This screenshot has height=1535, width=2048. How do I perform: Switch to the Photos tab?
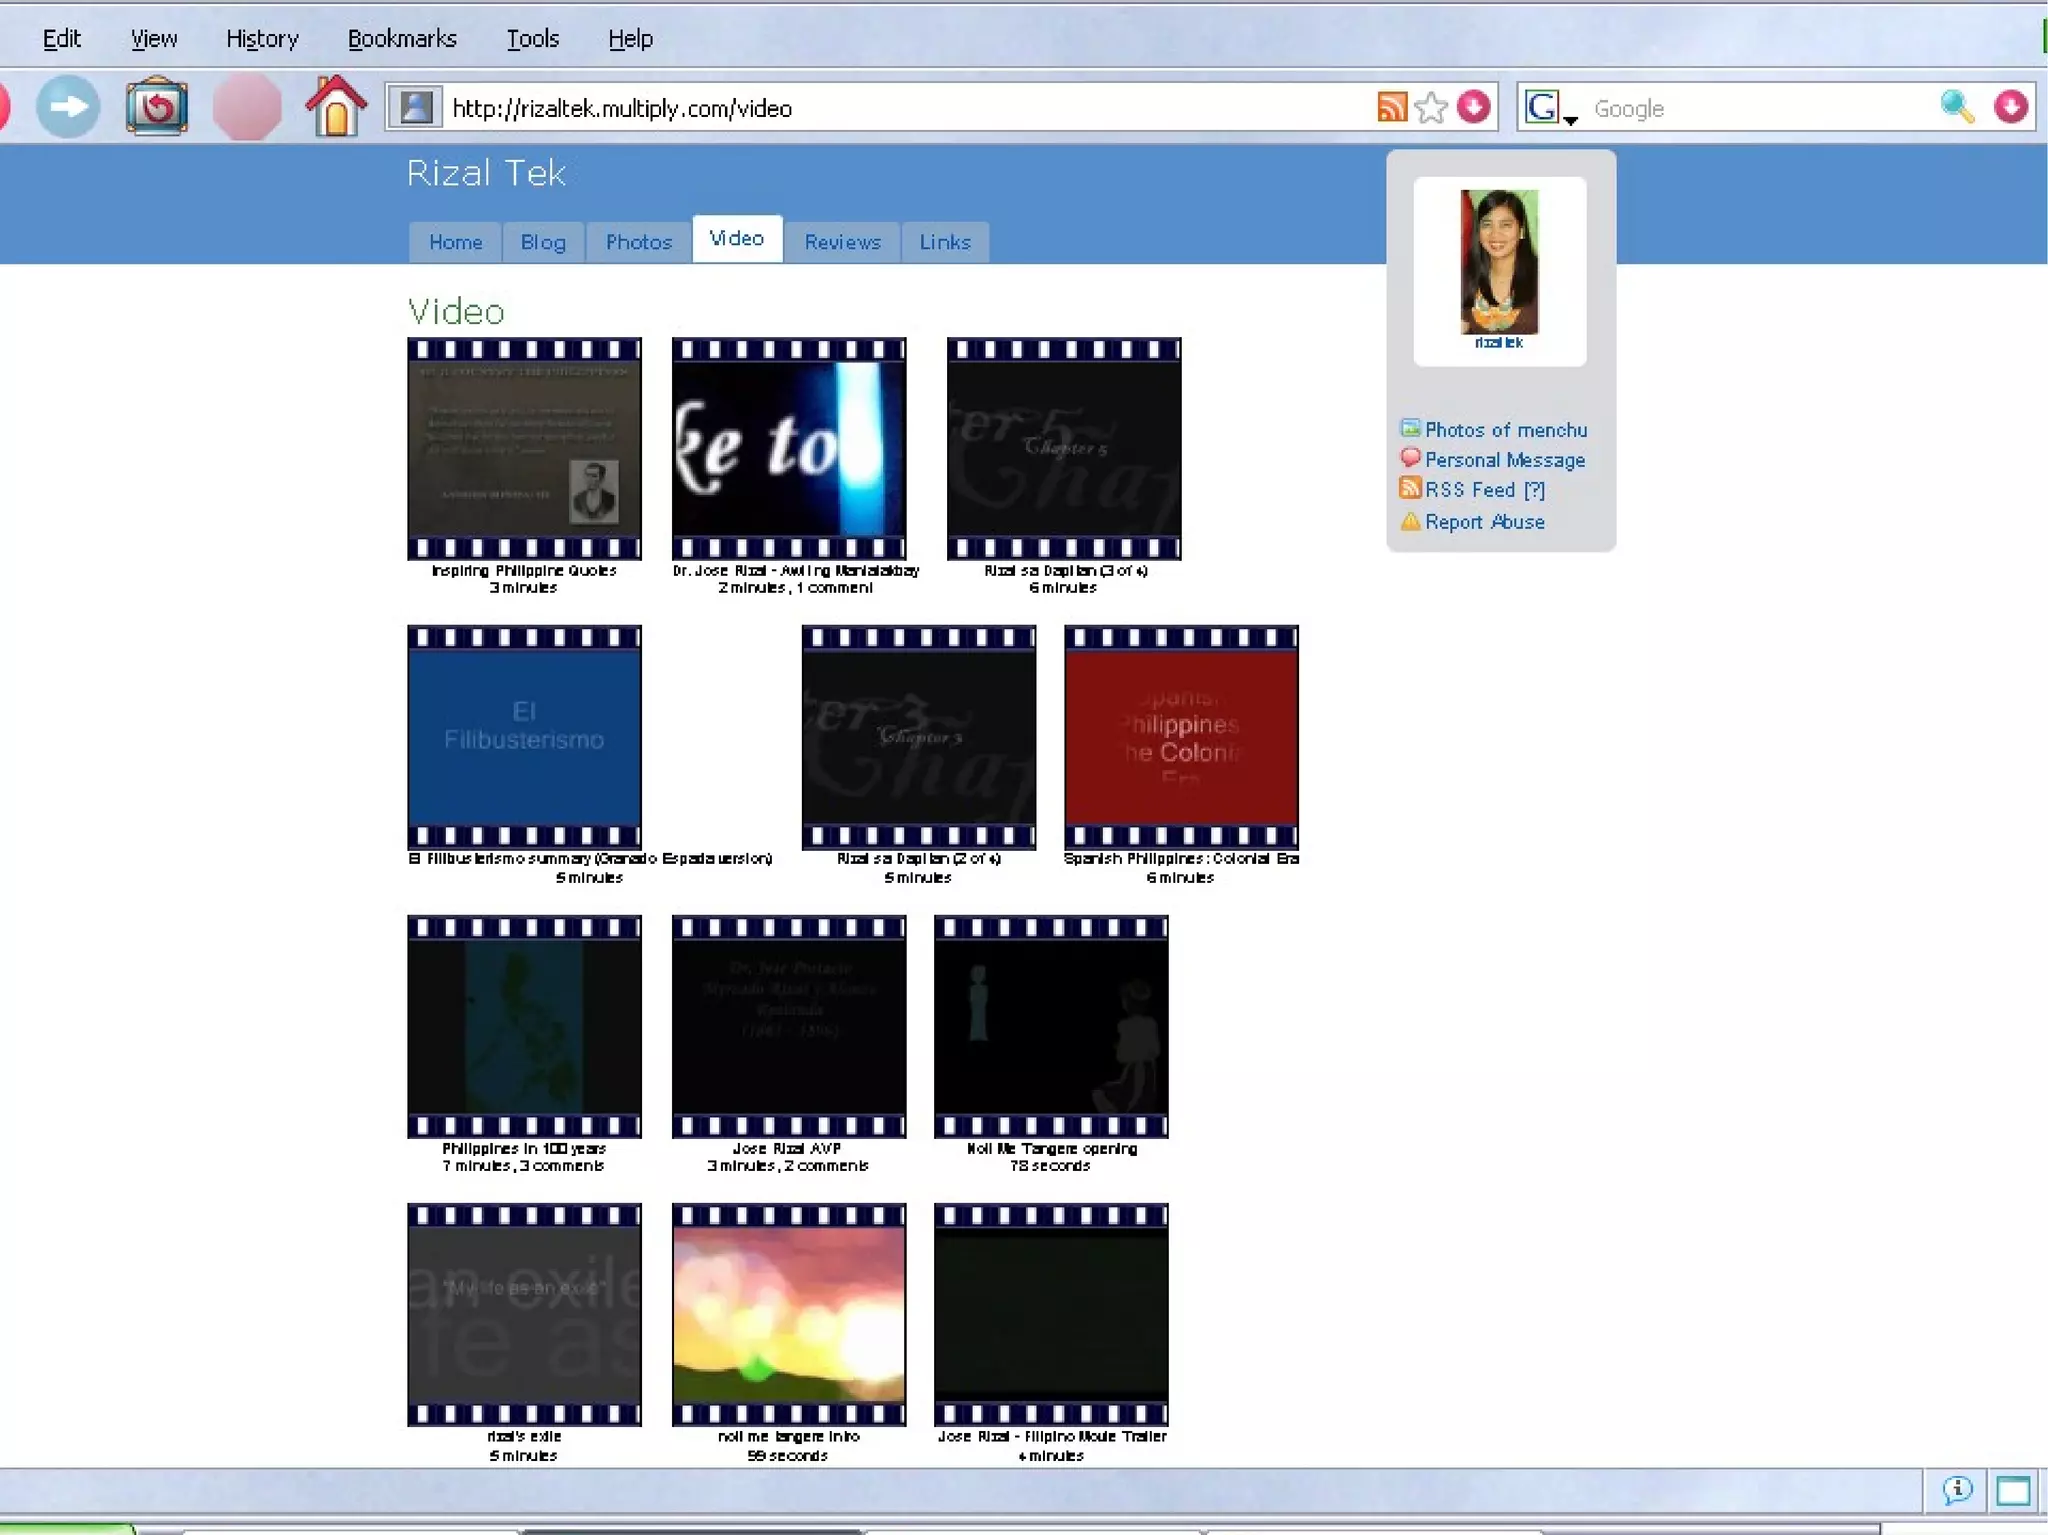tap(638, 242)
